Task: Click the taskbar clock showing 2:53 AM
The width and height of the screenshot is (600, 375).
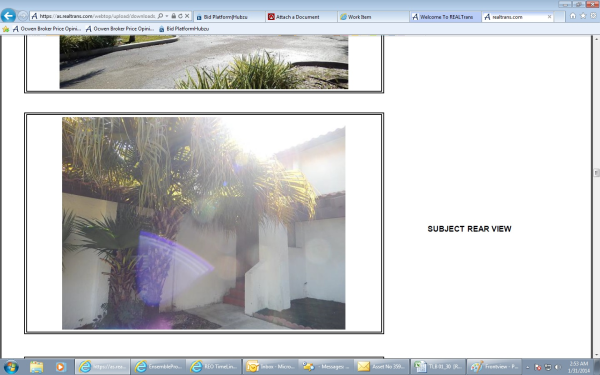Action: [579, 367]
